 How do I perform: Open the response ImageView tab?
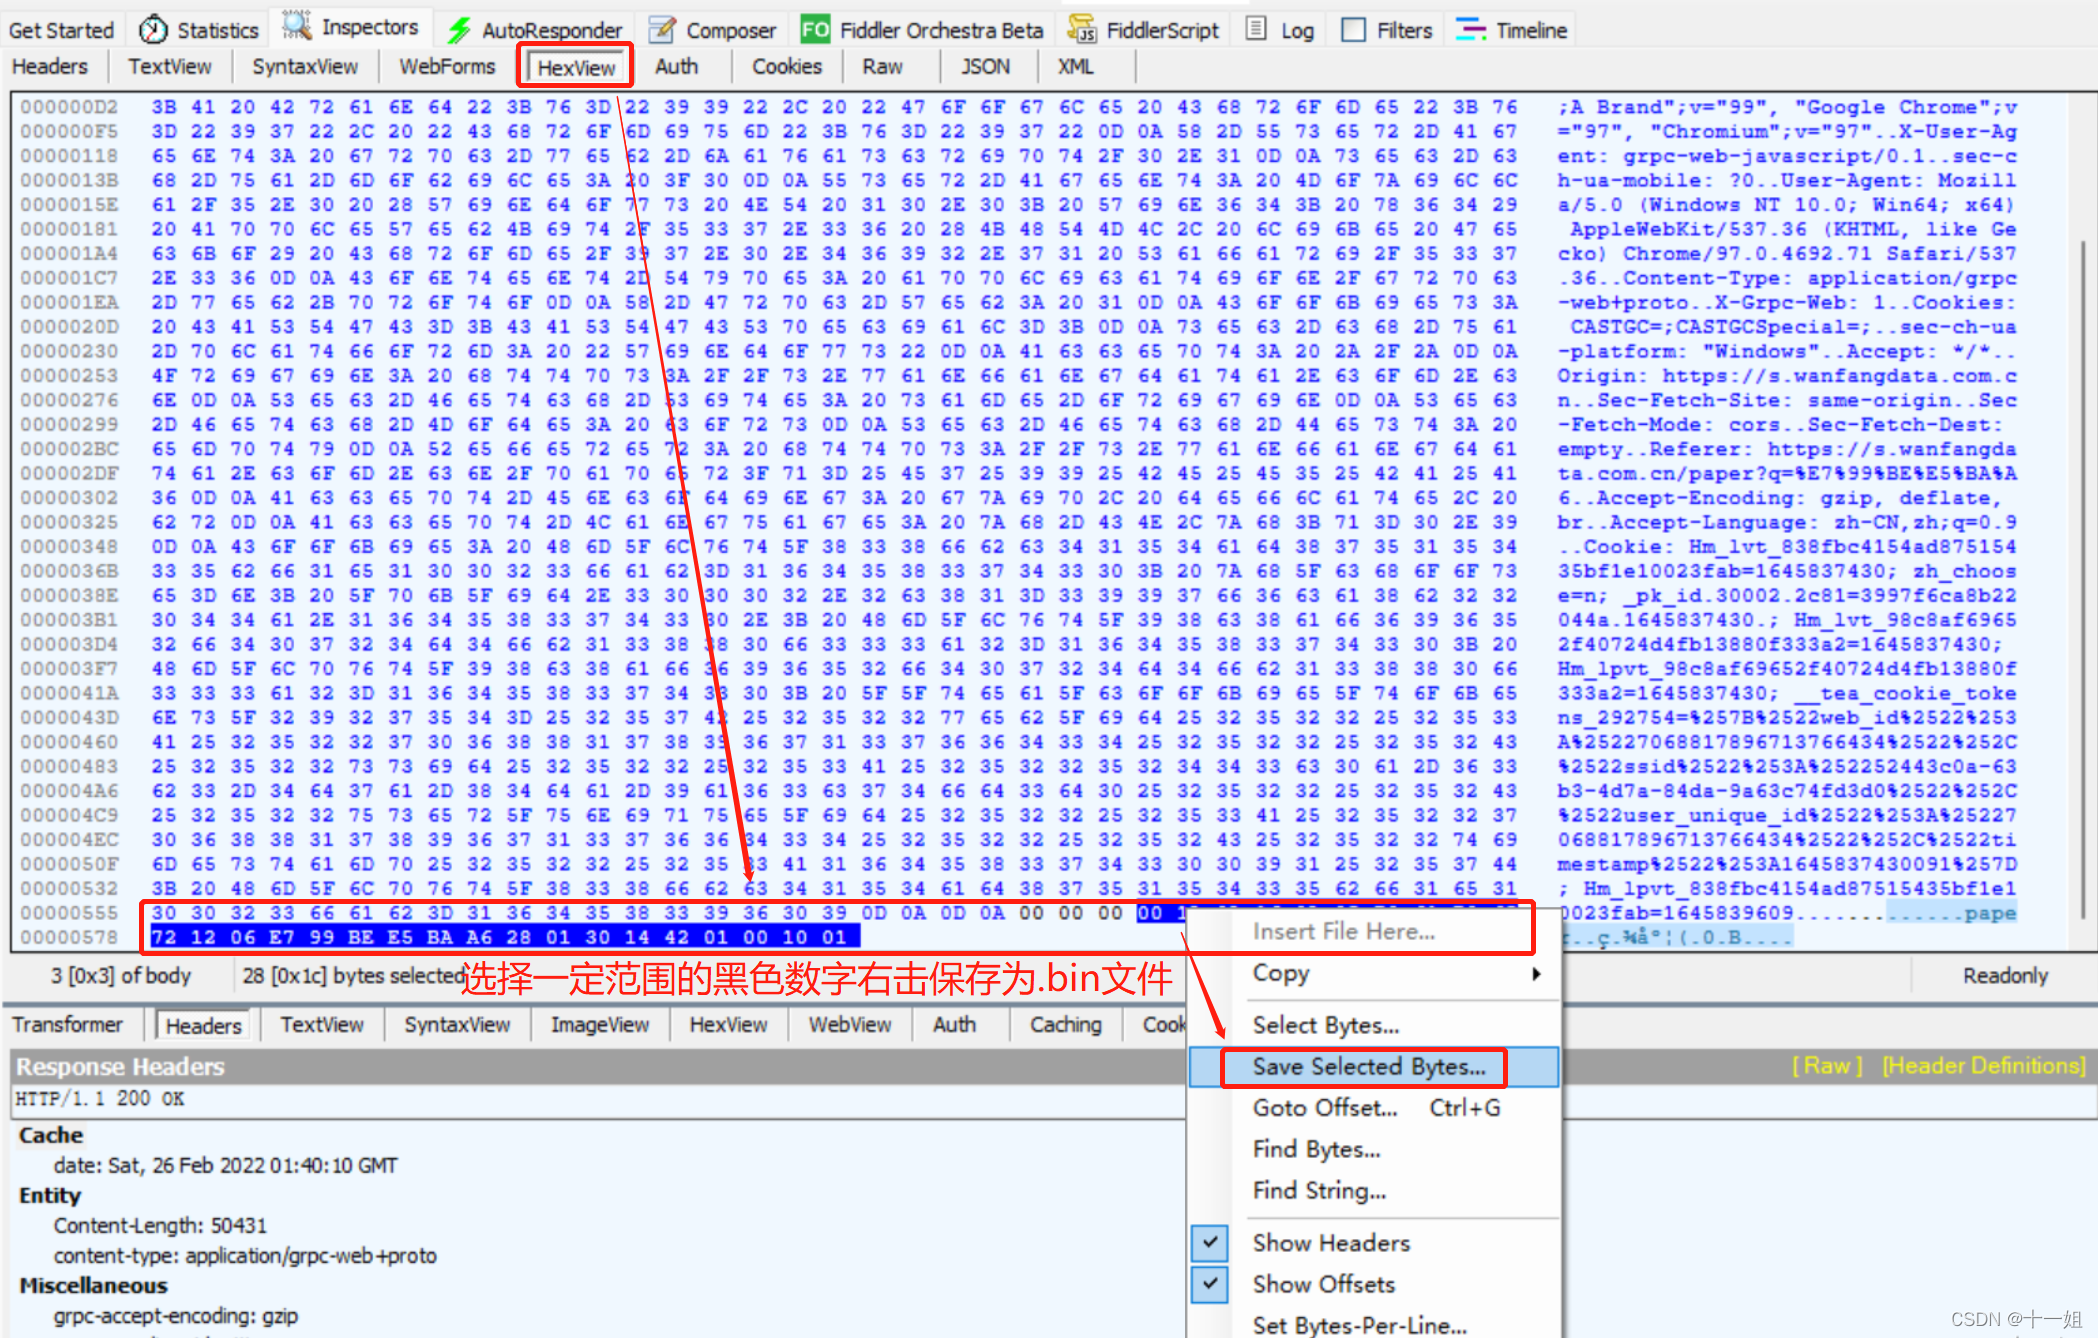[599, 1025]
